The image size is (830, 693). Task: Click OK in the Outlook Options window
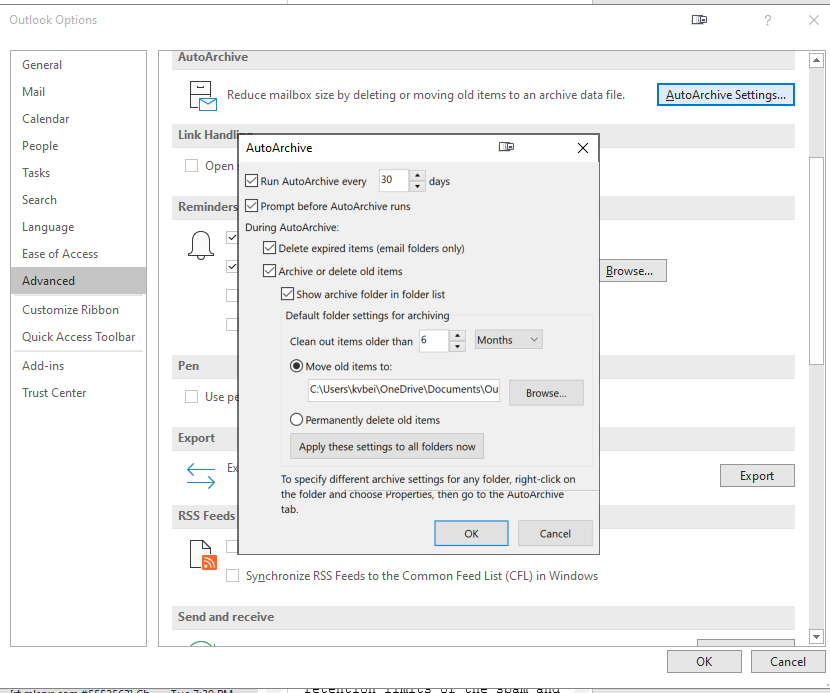[x=704, y=662]
